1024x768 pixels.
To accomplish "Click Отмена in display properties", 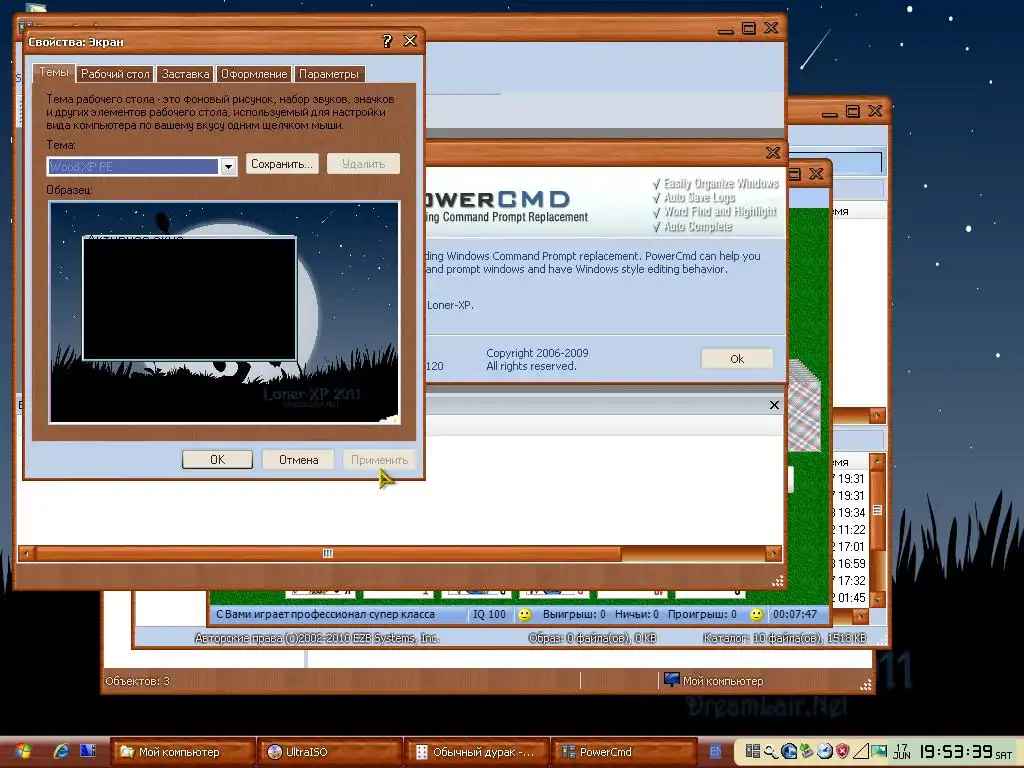I will (298, 460).
